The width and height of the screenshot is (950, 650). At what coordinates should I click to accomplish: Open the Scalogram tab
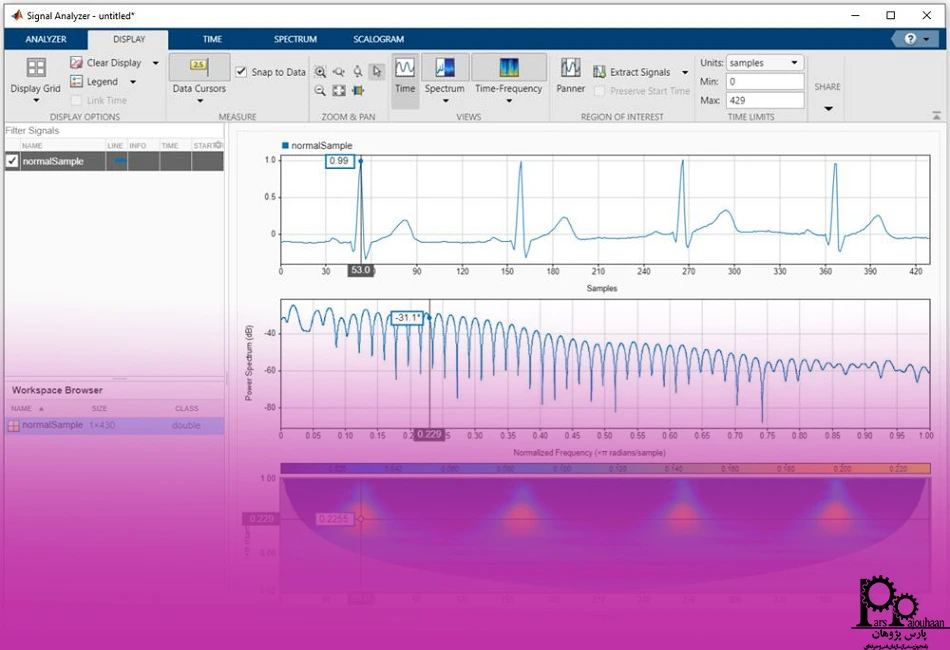tap(378, 39)
